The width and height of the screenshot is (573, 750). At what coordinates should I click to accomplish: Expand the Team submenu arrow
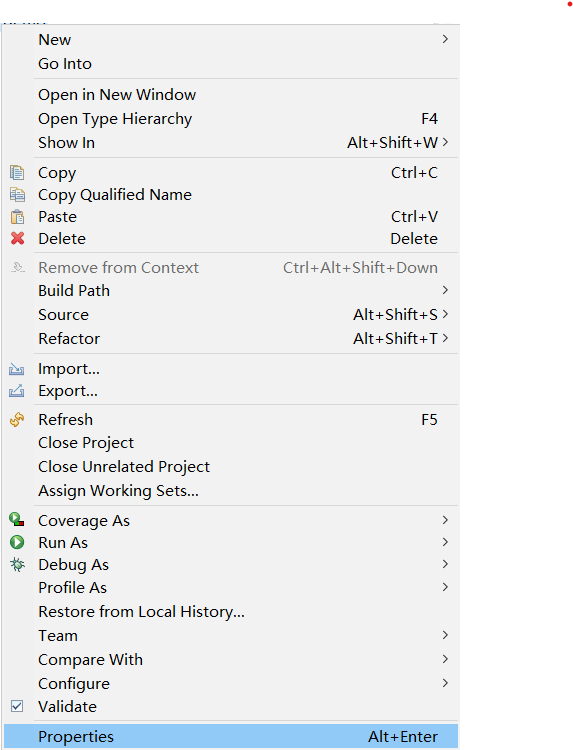[445, 635]
